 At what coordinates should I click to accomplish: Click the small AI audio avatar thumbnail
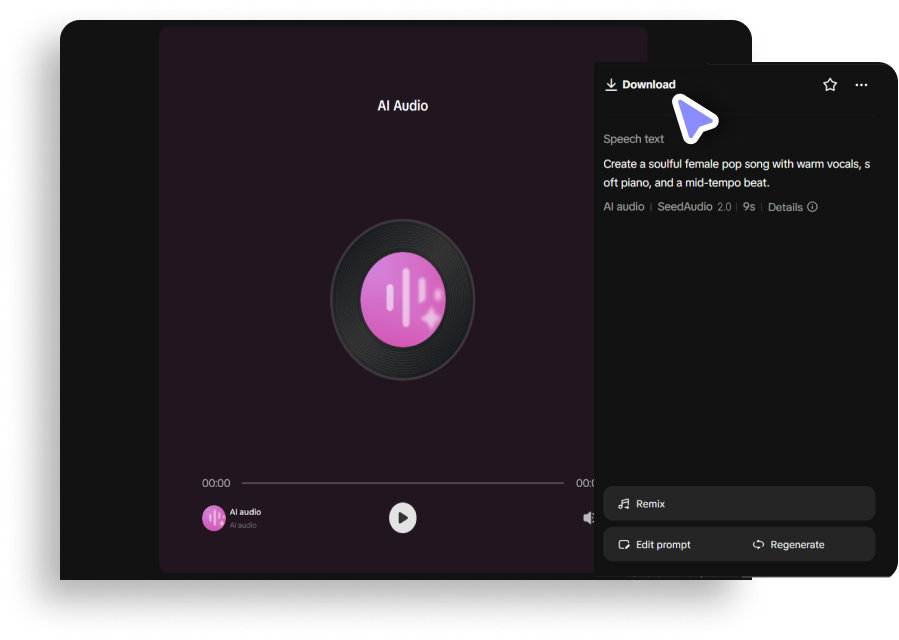point(213,518)
